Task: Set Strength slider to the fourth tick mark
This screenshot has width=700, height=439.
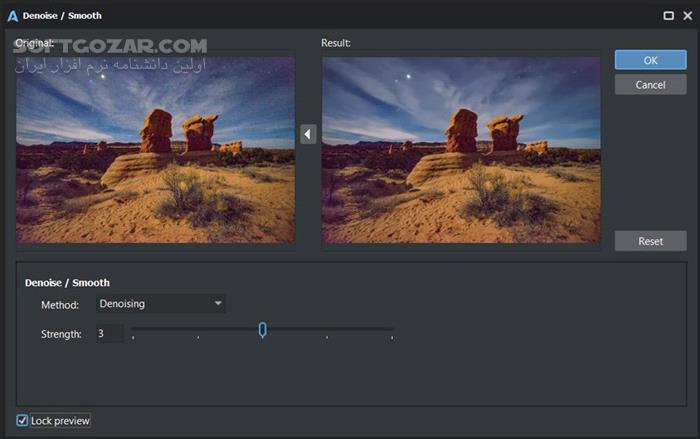Action: 327,329
